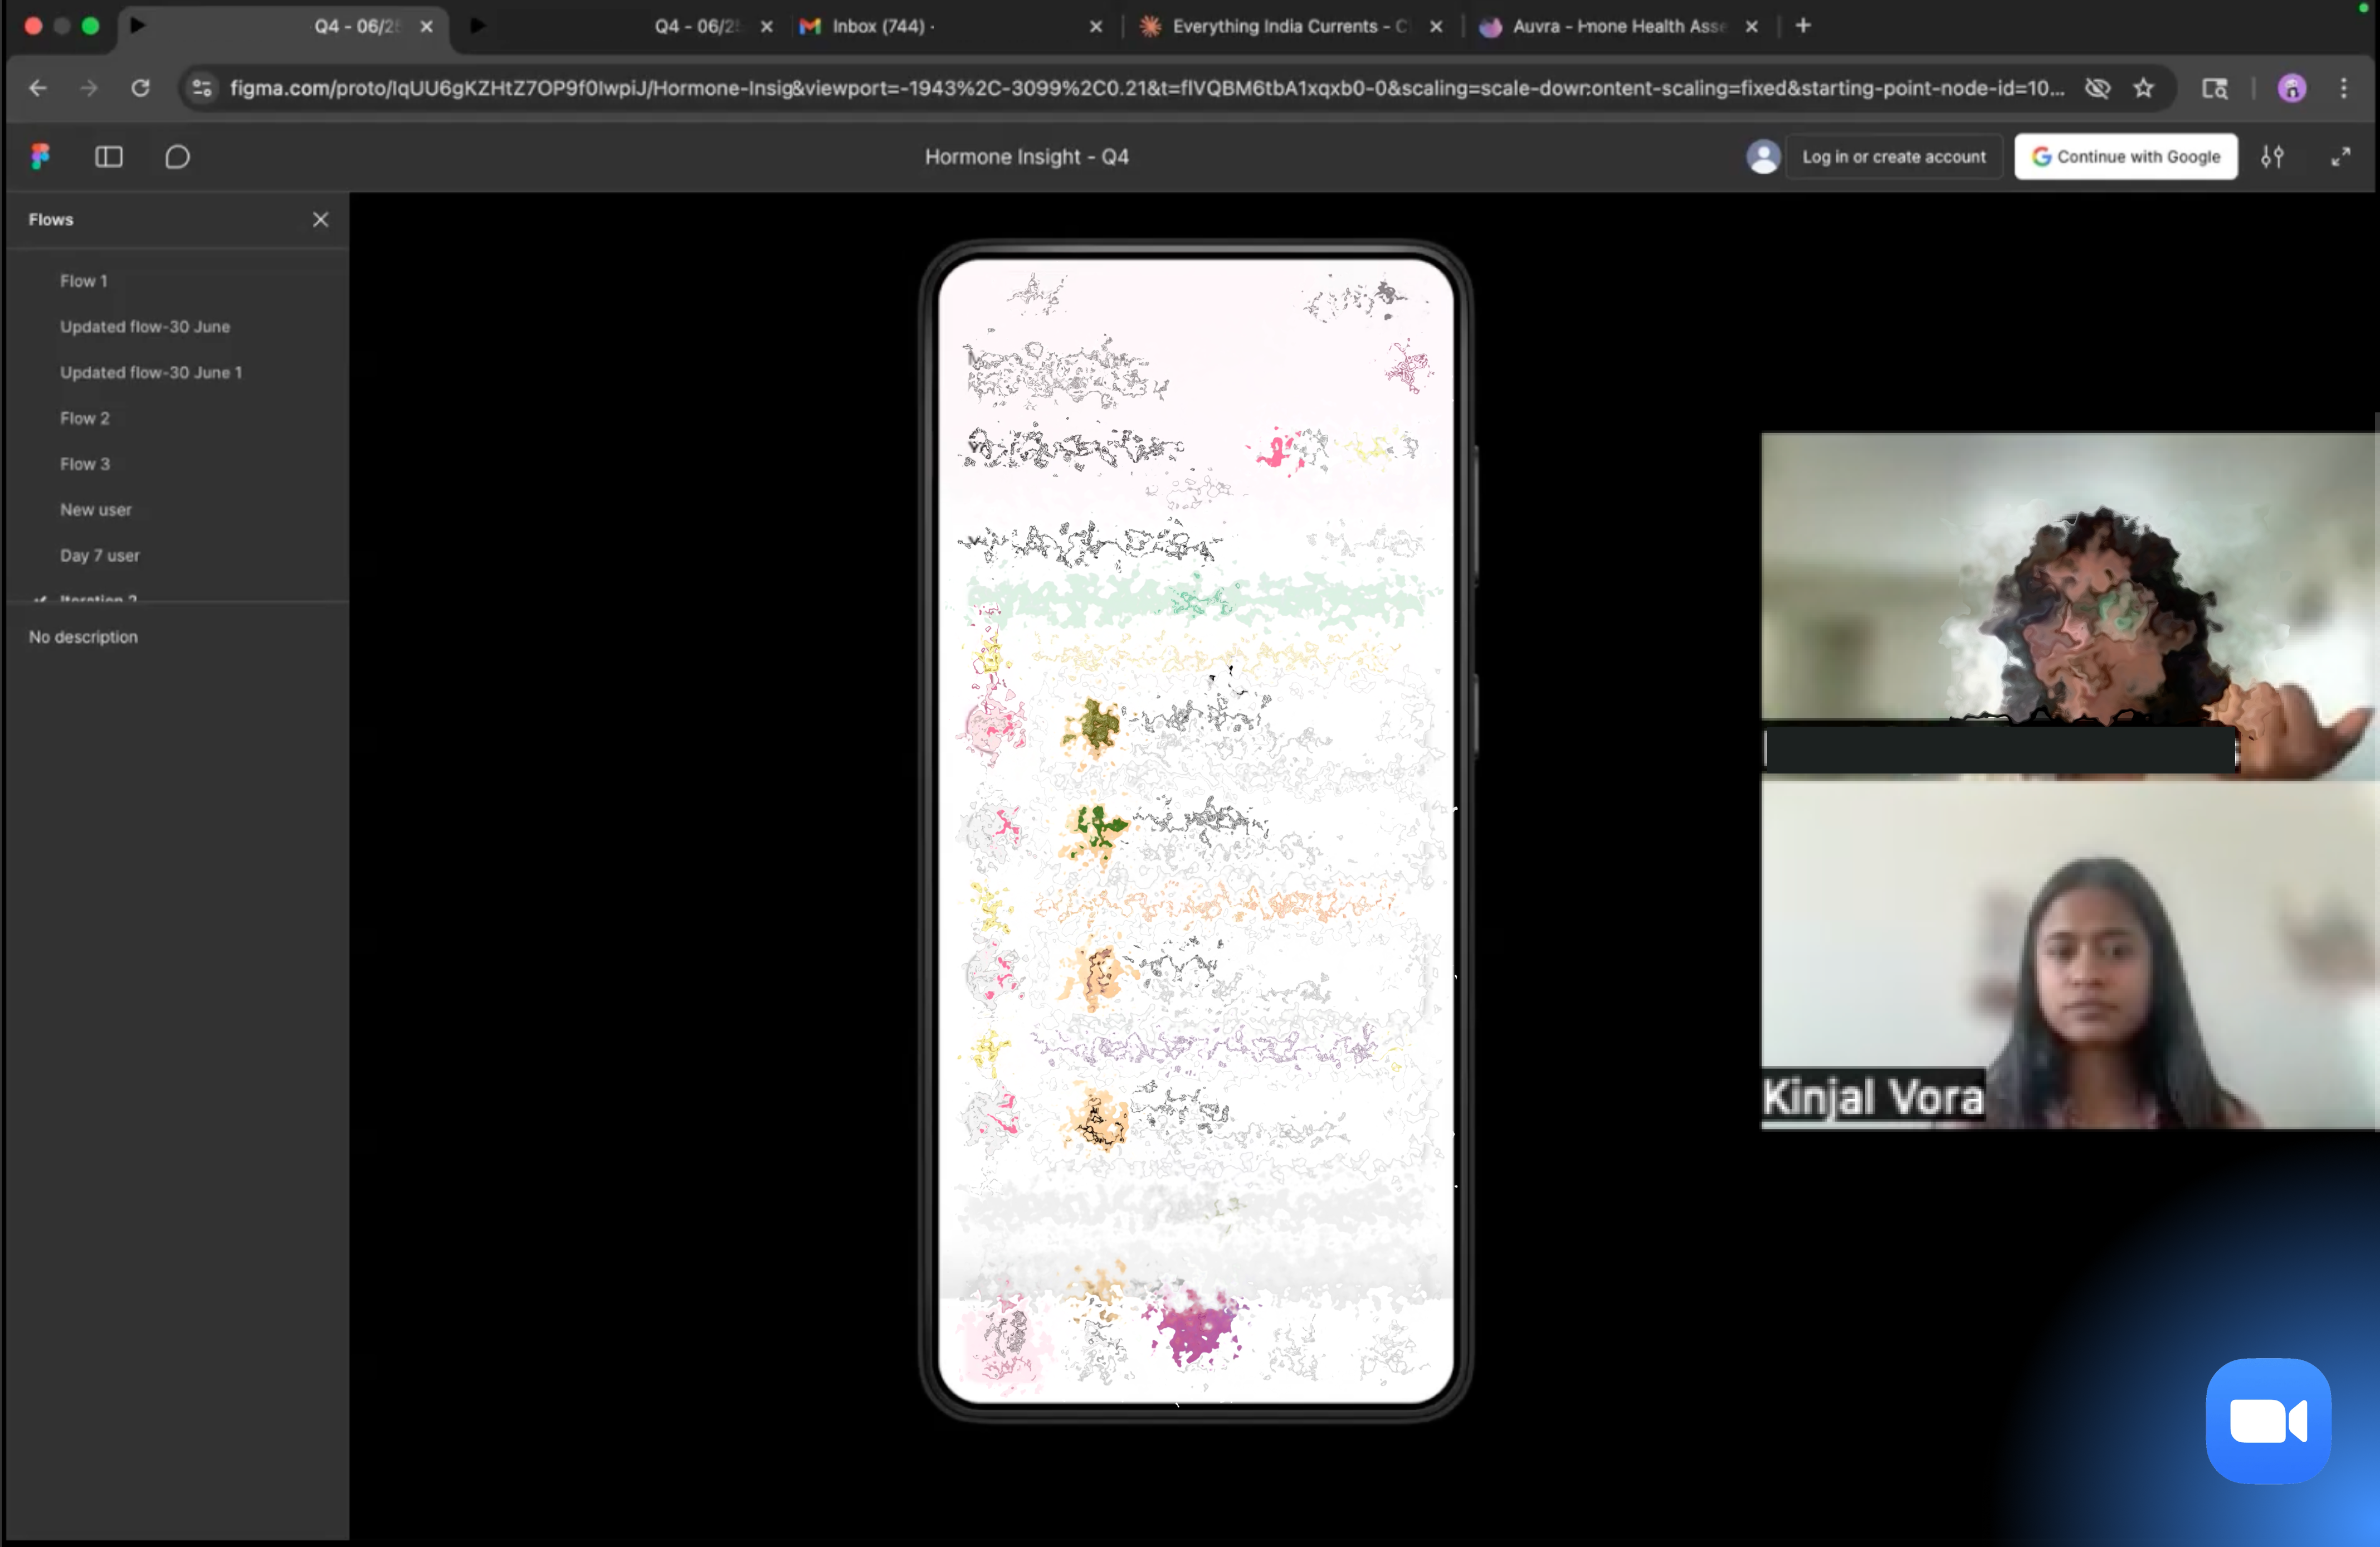Click the Zoom camera icon
Viewport: 2380px width, 1547px height.
coord(2268,1421)
